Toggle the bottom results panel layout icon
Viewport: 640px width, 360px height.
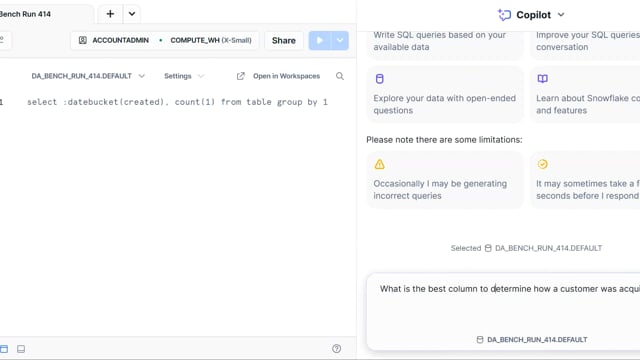pos(21,349)
